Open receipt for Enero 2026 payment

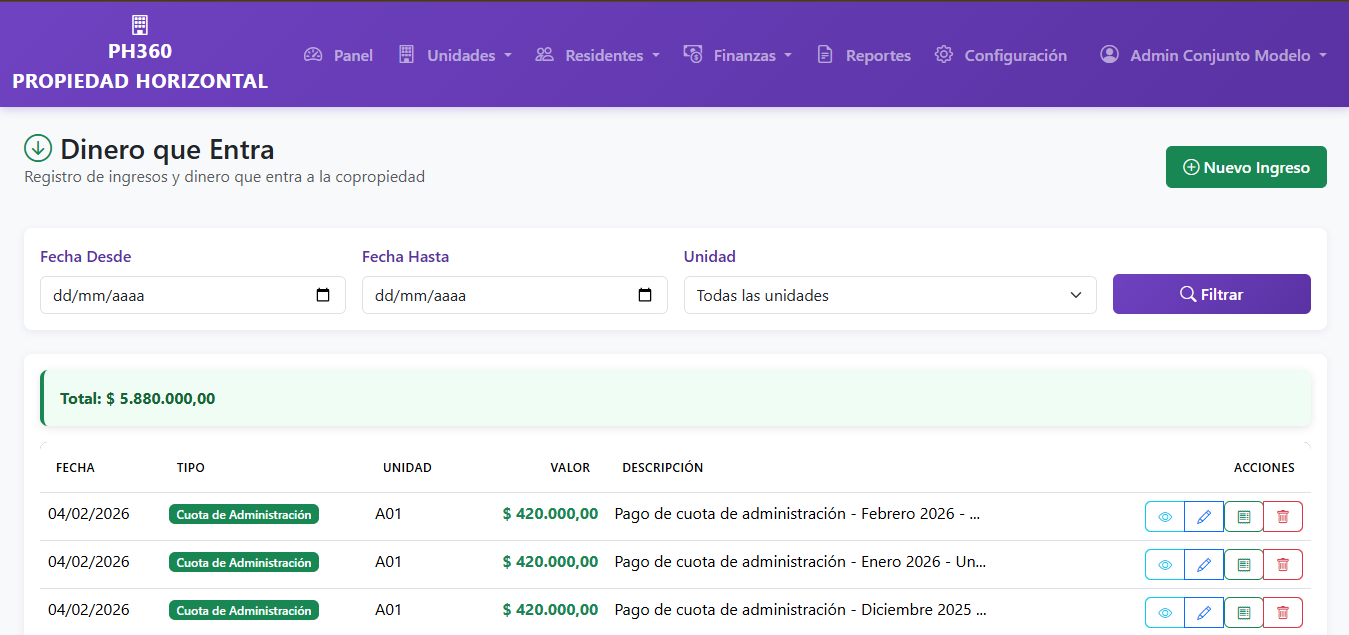[1244, 565]
